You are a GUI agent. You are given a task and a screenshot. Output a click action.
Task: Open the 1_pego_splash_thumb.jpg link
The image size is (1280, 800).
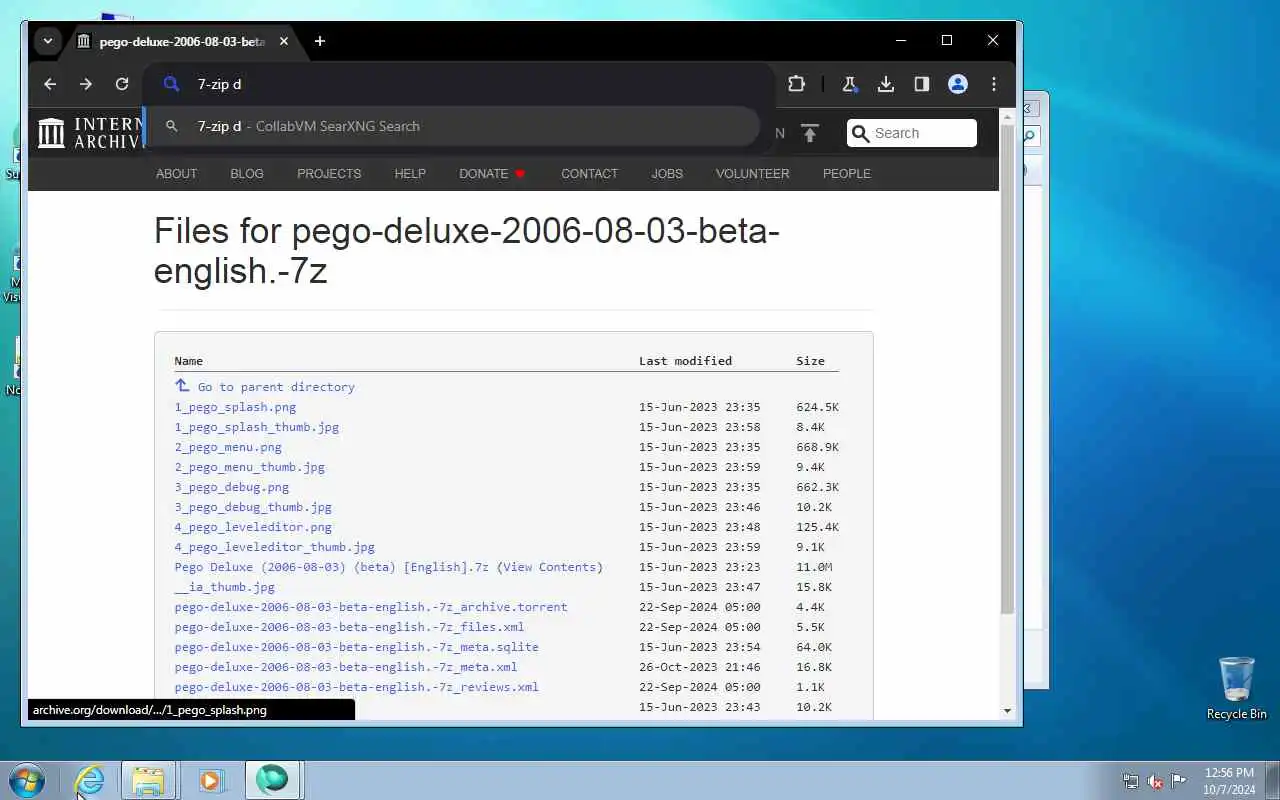(257, 427)
